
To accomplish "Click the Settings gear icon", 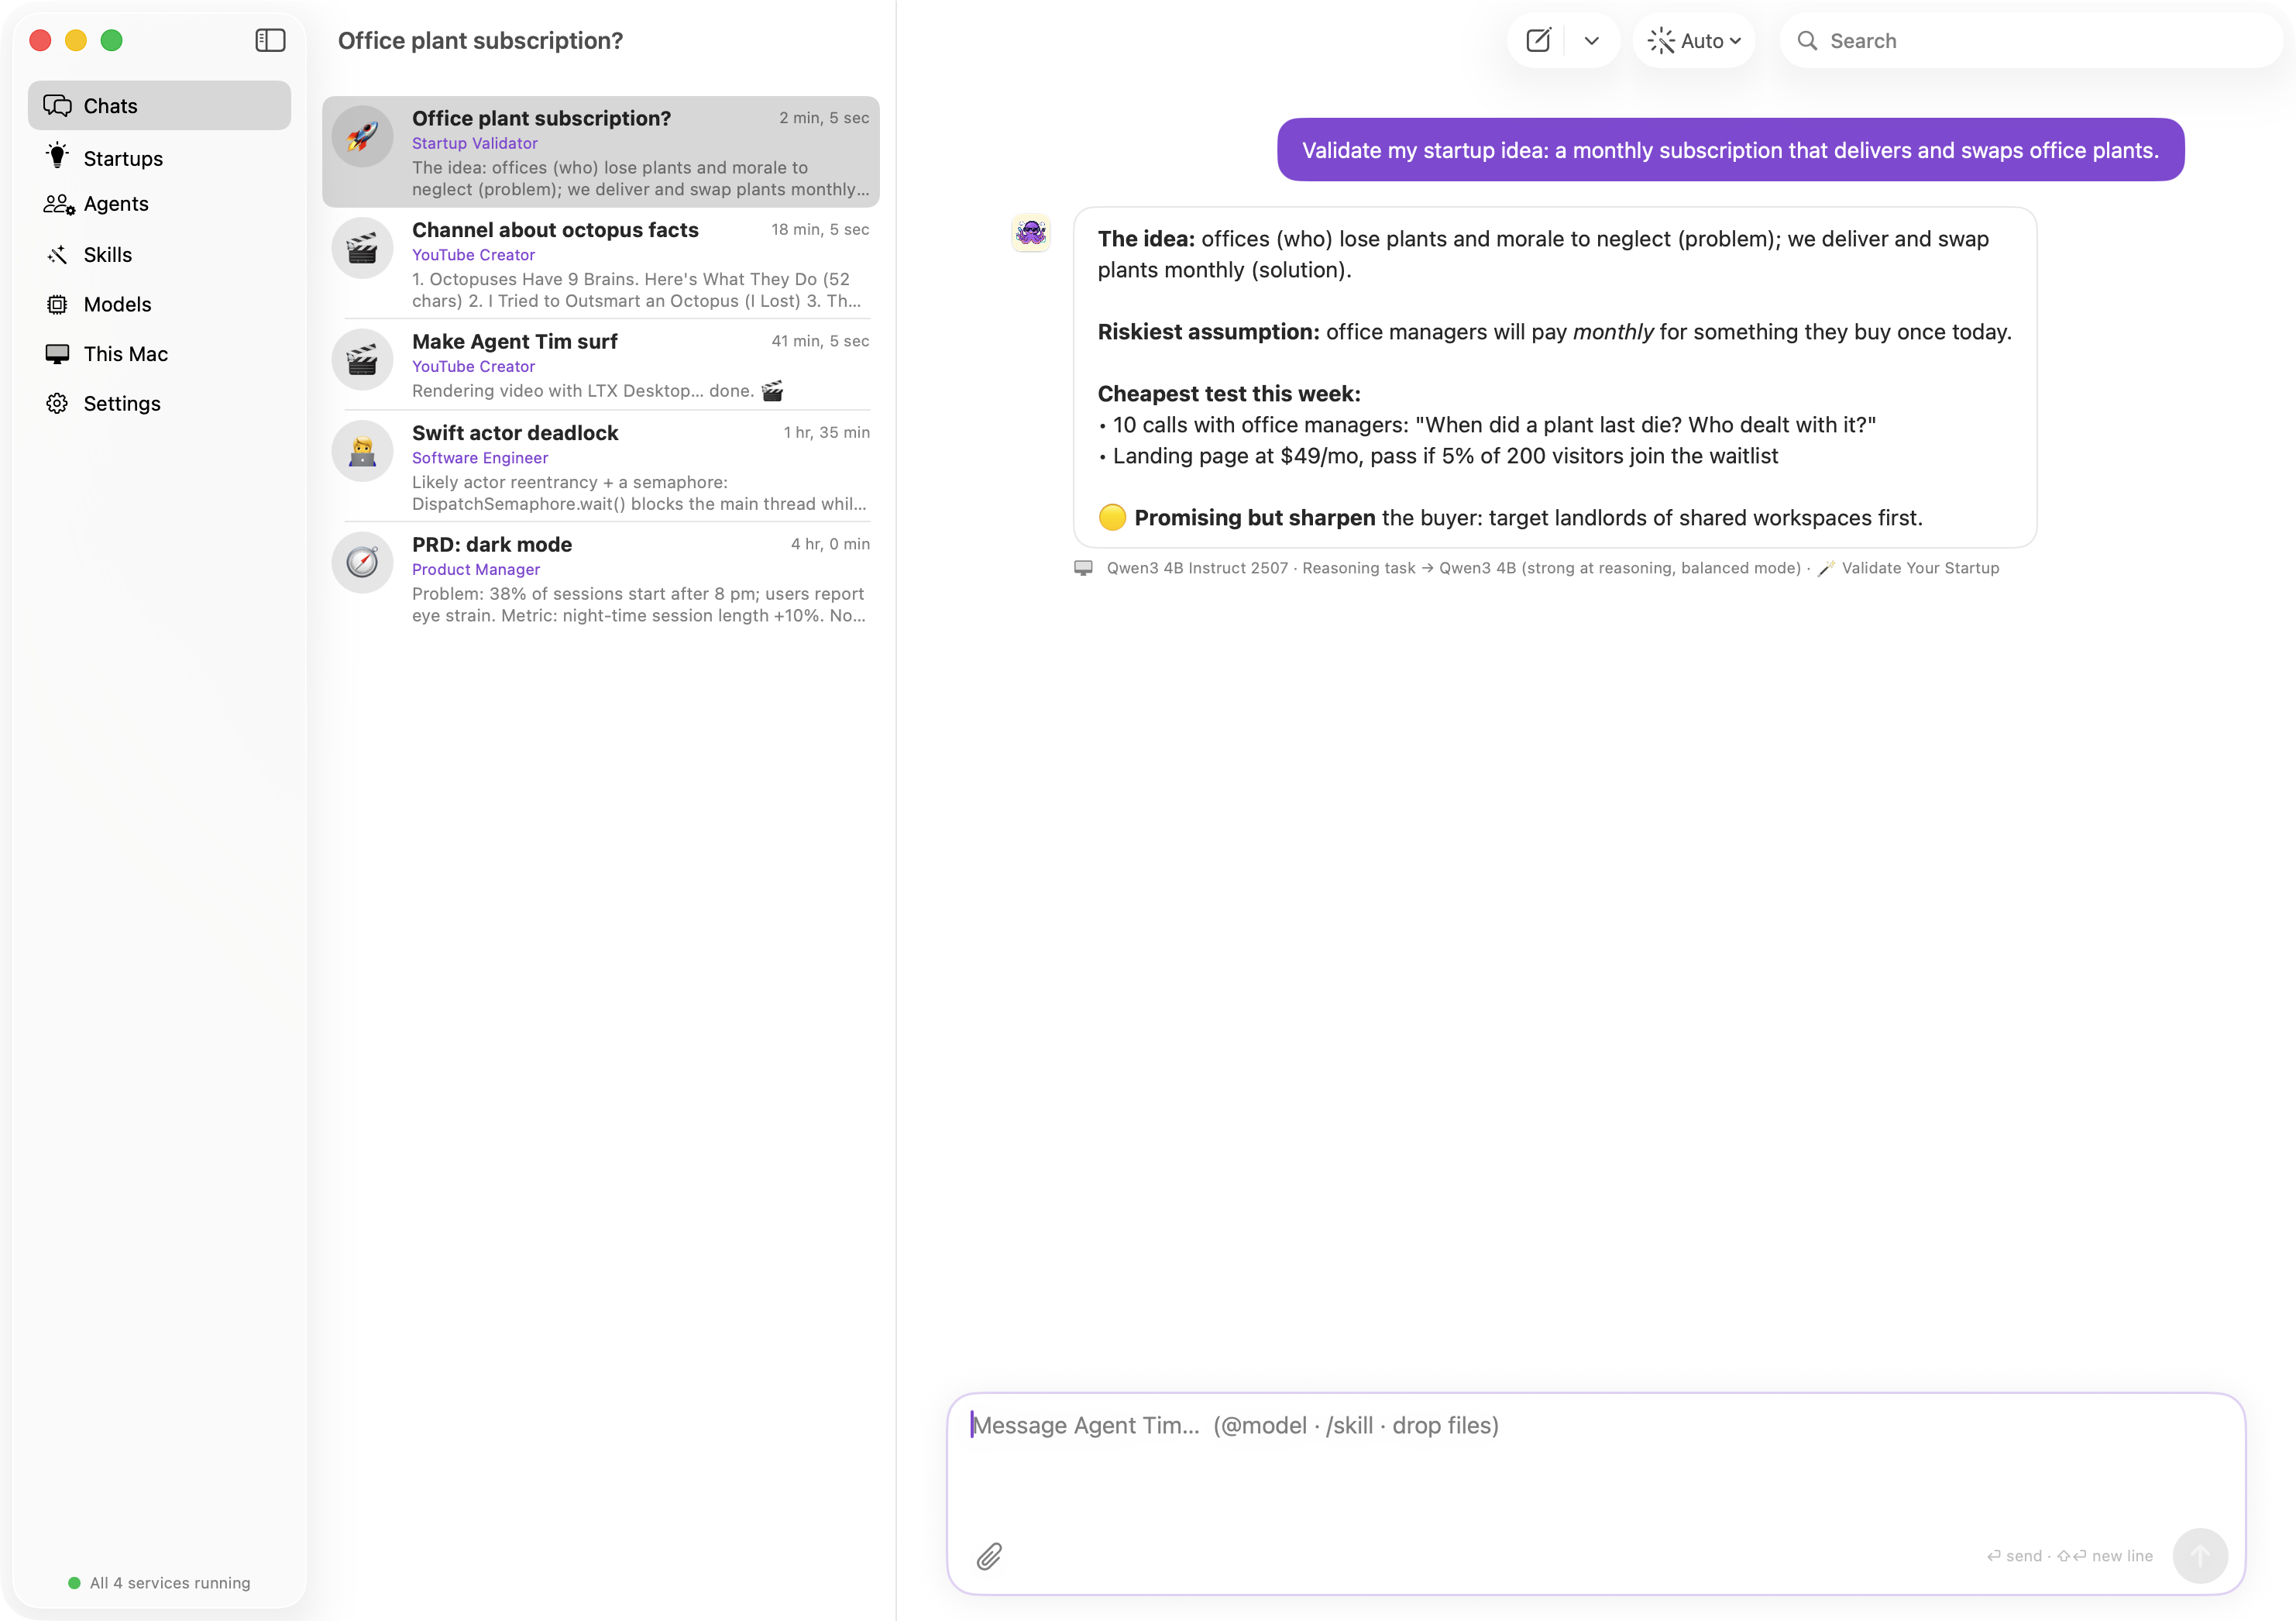I will click(58, 403).
